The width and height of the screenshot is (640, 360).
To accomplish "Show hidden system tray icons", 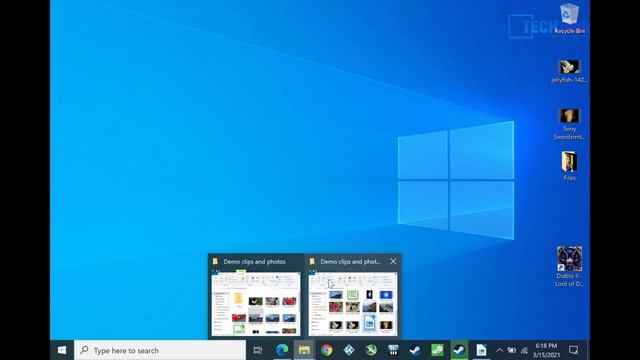I will click(499, 350).
